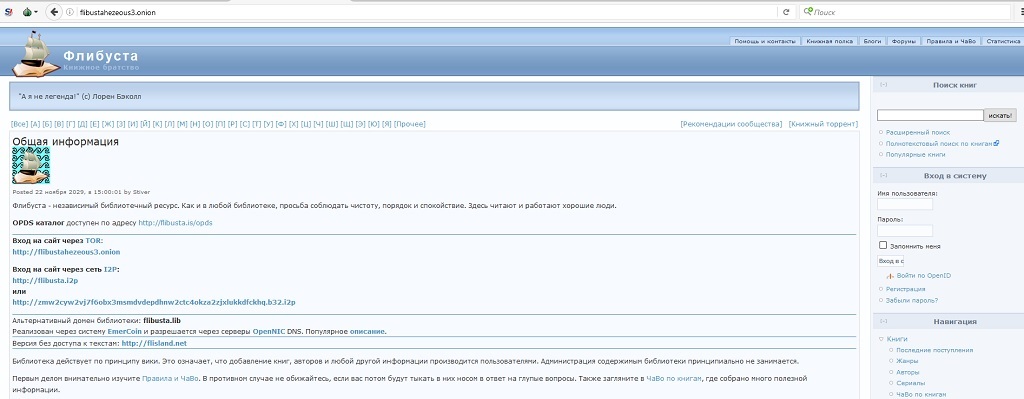Viewport: 1024px width, 399px height.
Task: Open the Tor onion button menu
Action: coord(30,12)
